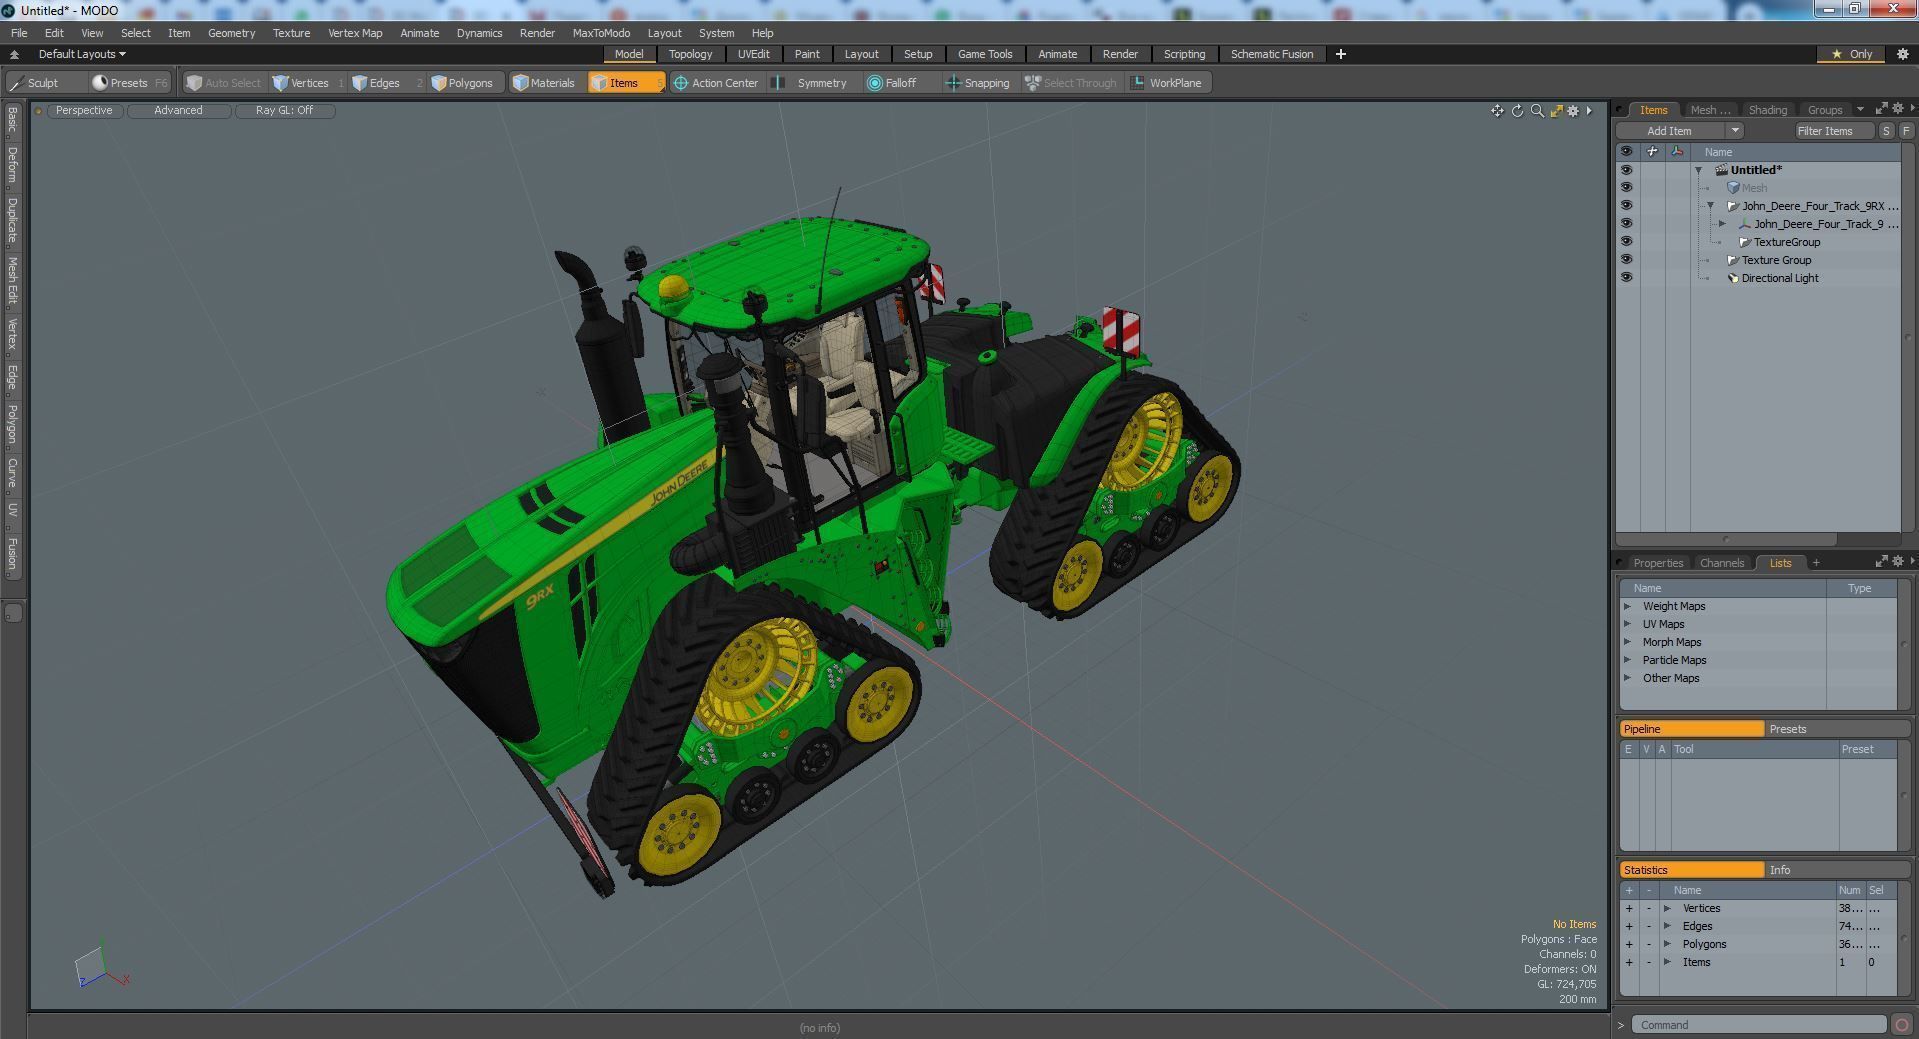Toggle visibility of the Mesh item
This screenshot has height=1039, width=1919.
[x=1626, y=188]
